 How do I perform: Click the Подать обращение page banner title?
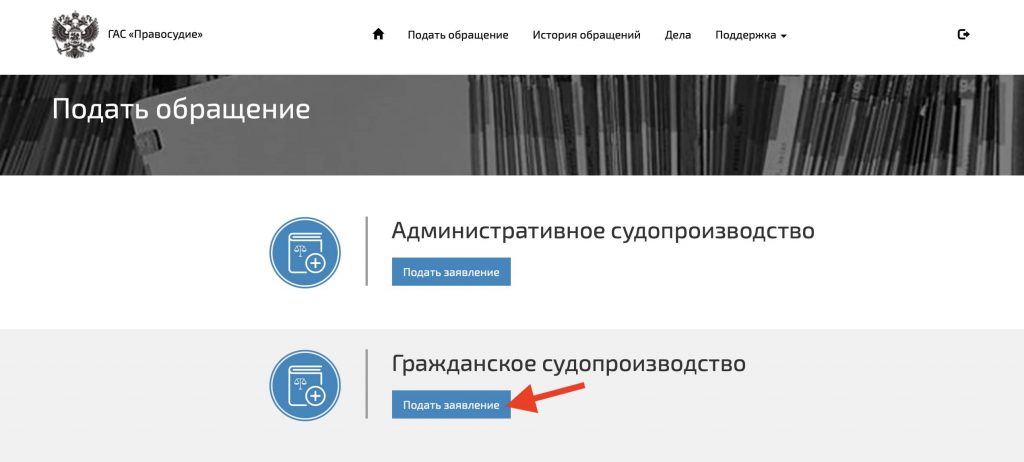[181, 109]
